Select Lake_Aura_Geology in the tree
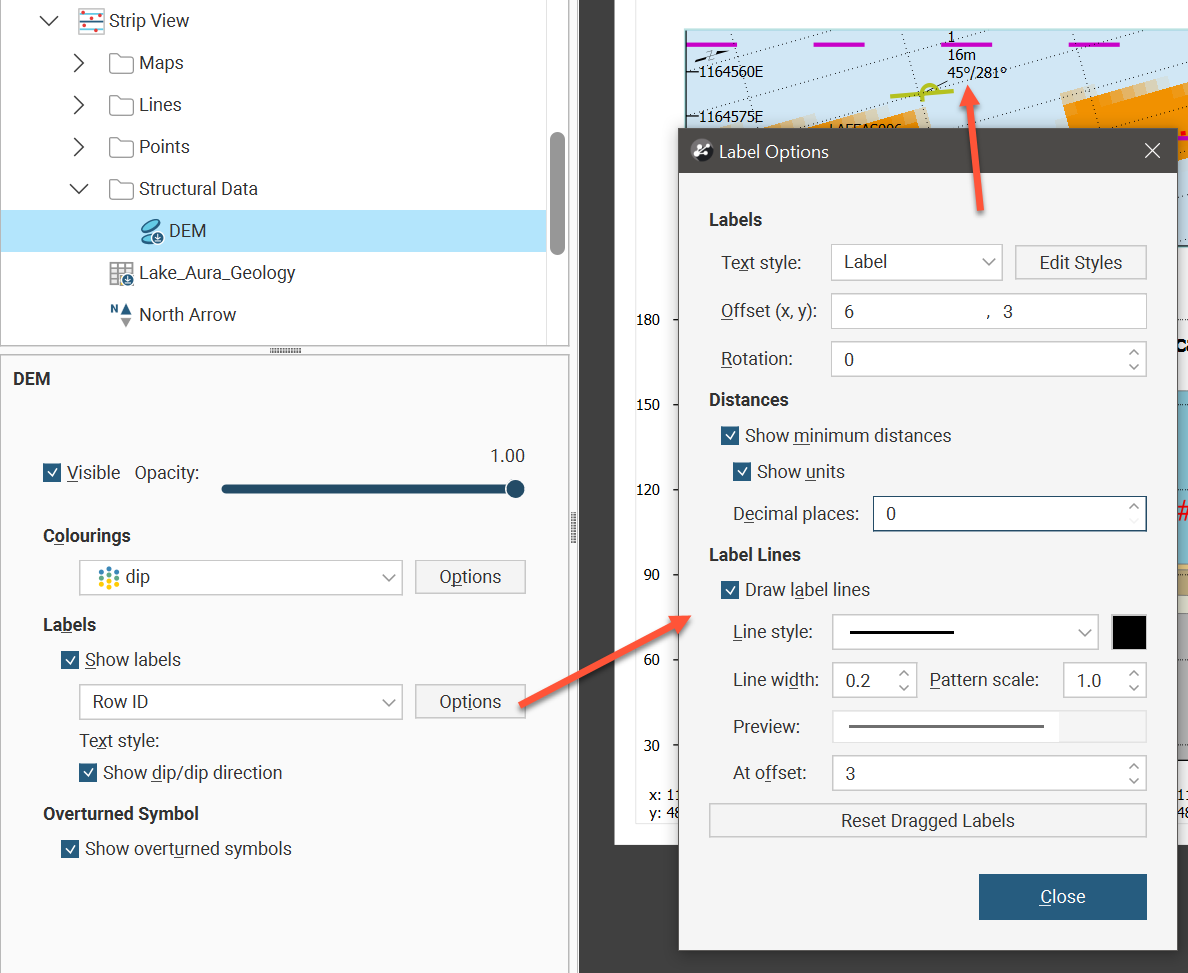 coord(217,273)
